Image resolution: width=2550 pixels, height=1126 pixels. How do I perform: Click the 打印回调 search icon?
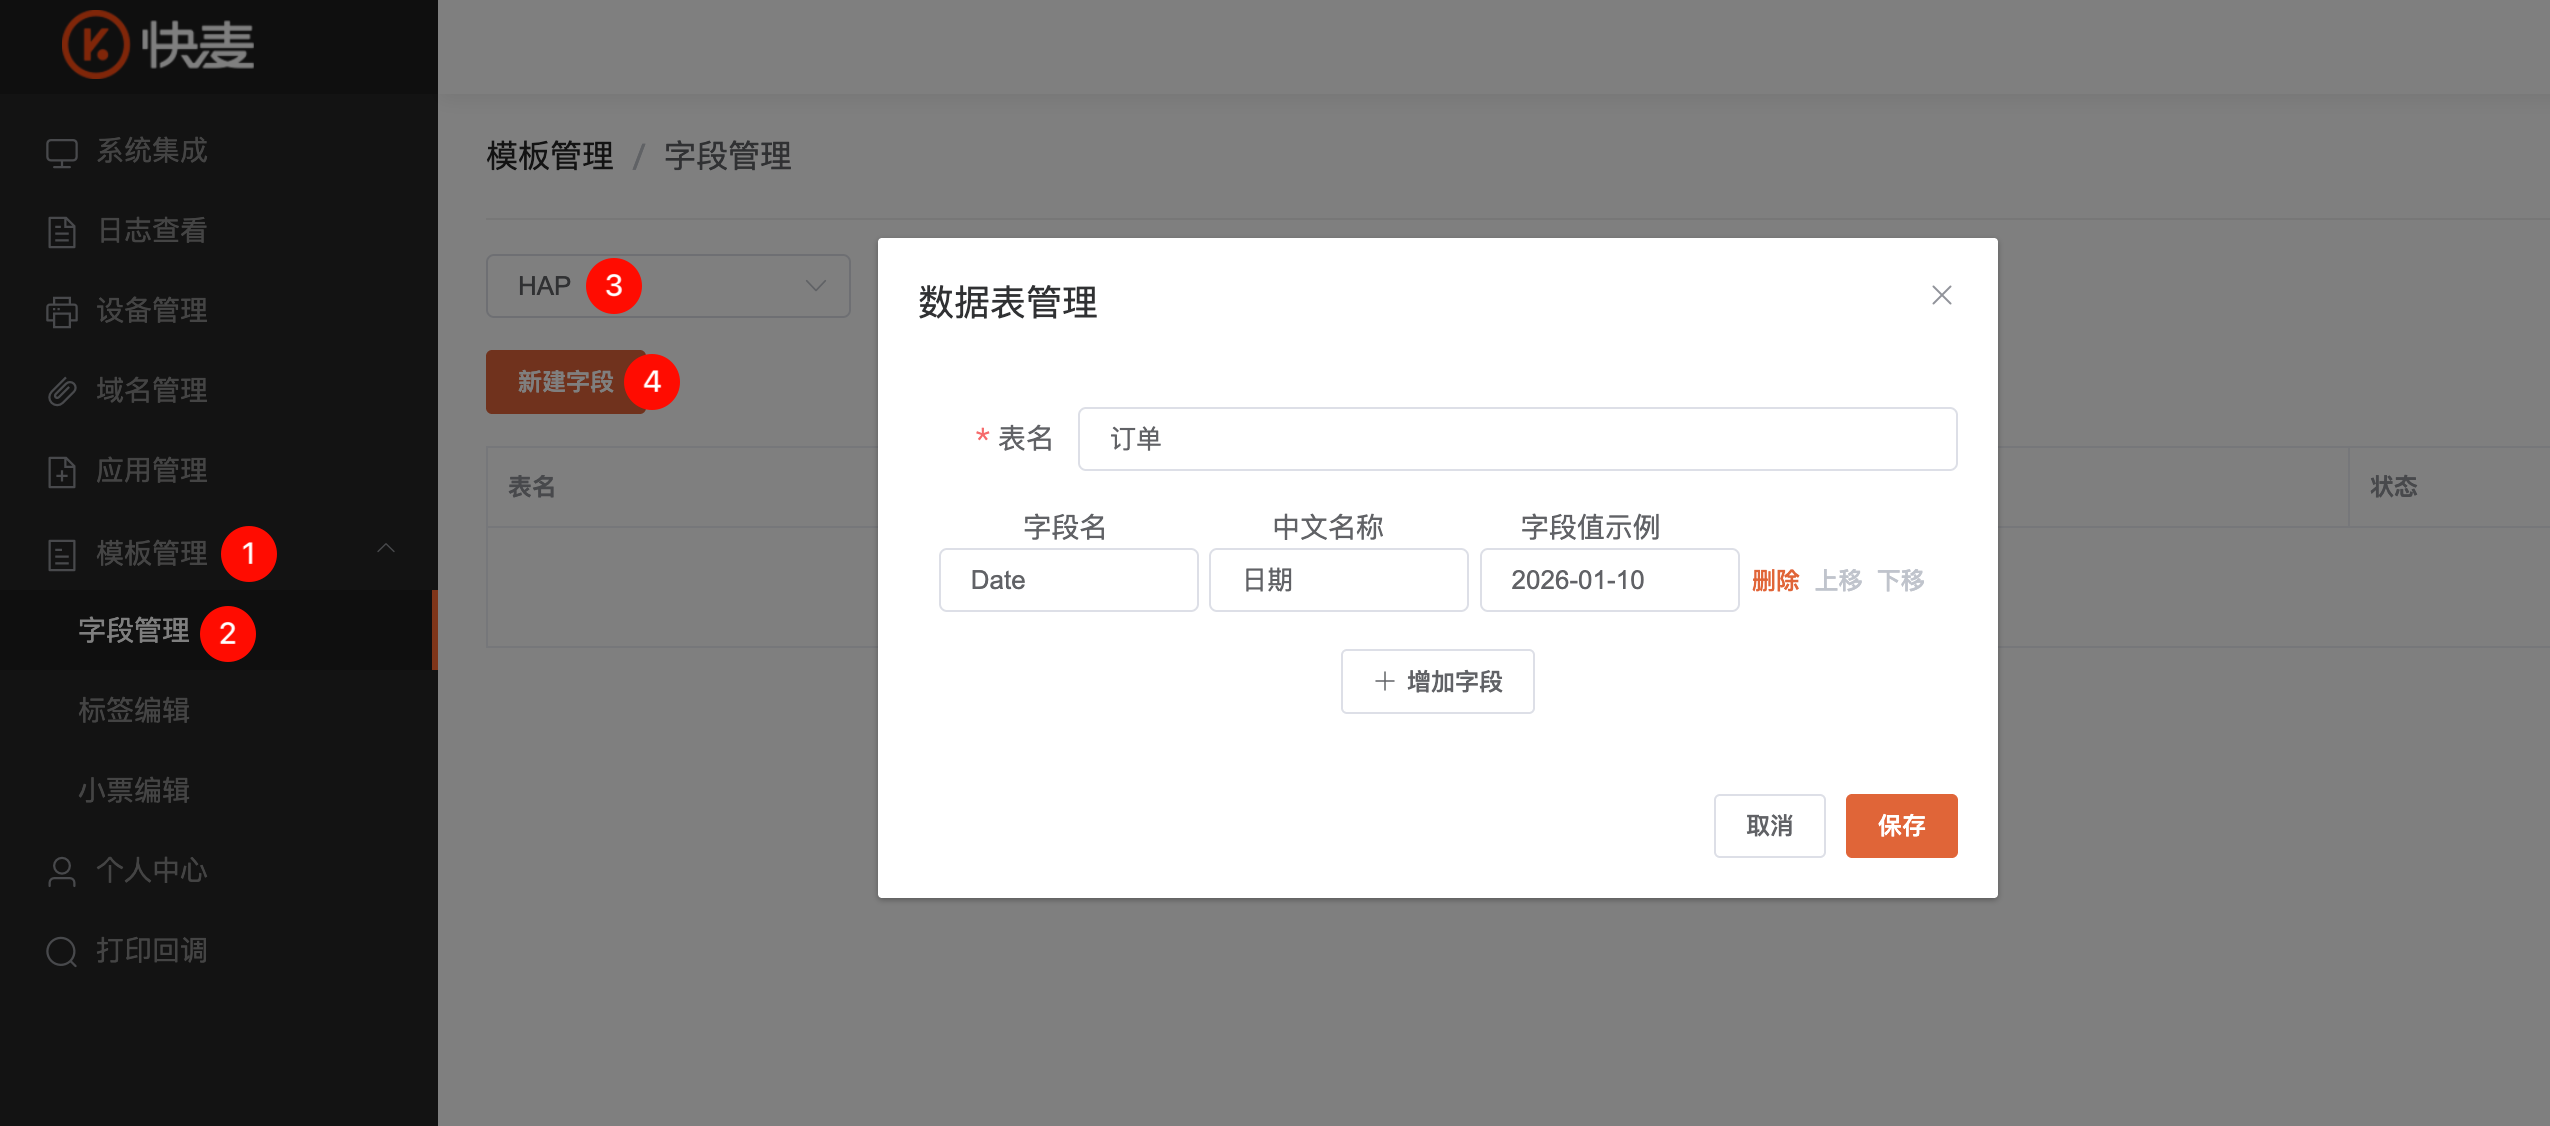pos(61,952)
